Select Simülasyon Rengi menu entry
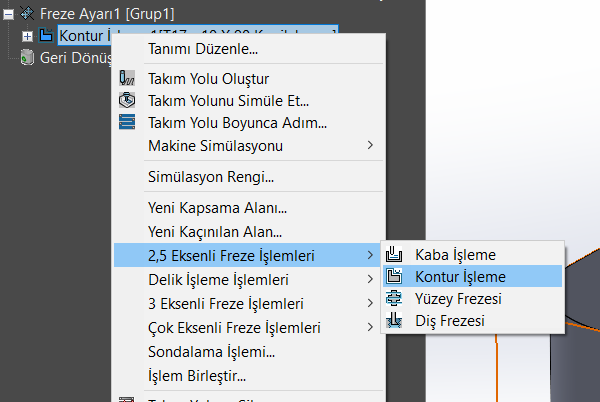The width and height of the screenshot is (600, 402). pos(211,178)
